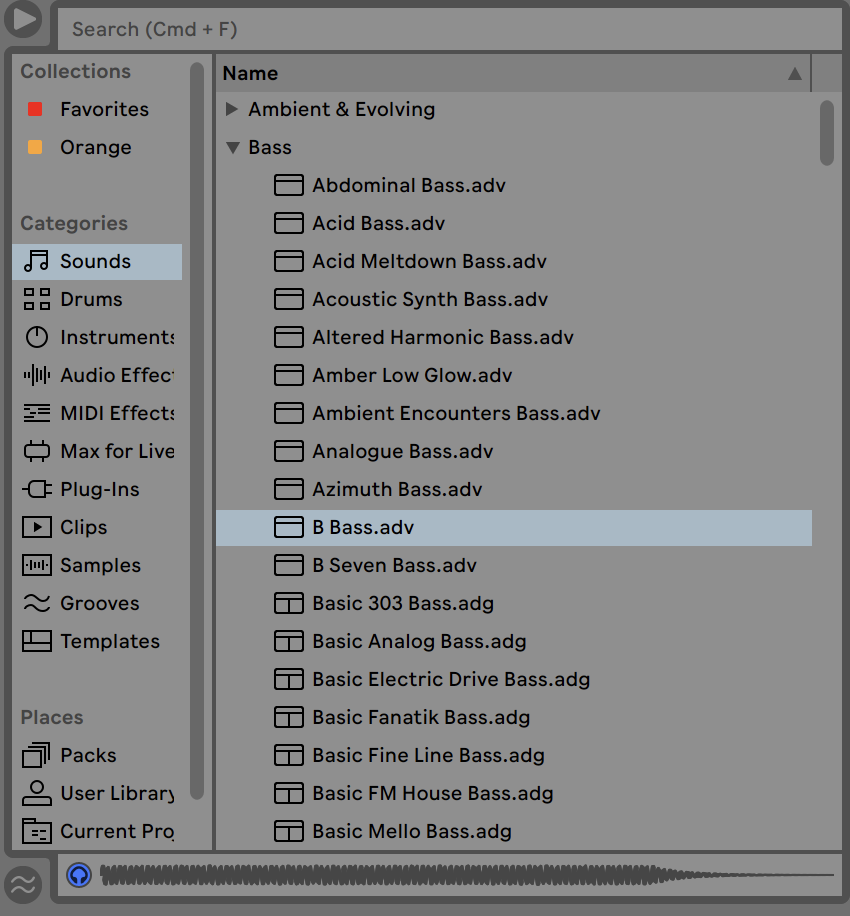The width and height of the screenshot is (850, 916).
Task: Click the preview waveform display
Action: coord(467,875)
